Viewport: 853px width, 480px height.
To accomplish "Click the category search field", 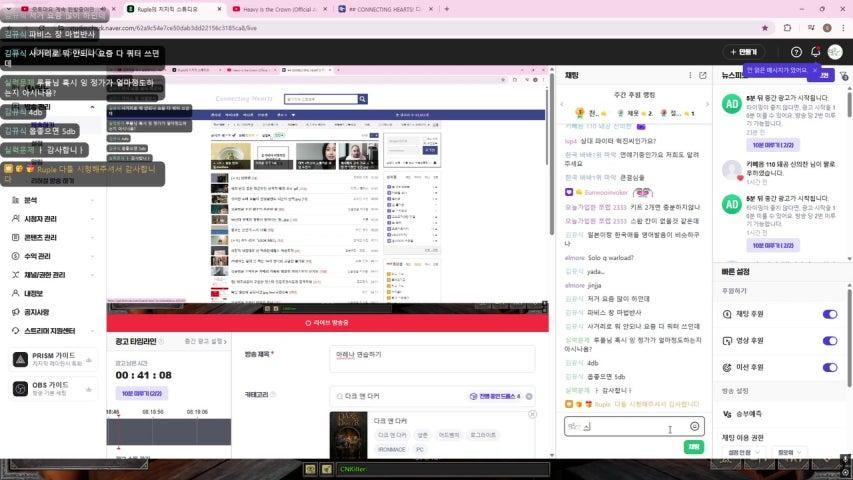I will coord(432,396).
